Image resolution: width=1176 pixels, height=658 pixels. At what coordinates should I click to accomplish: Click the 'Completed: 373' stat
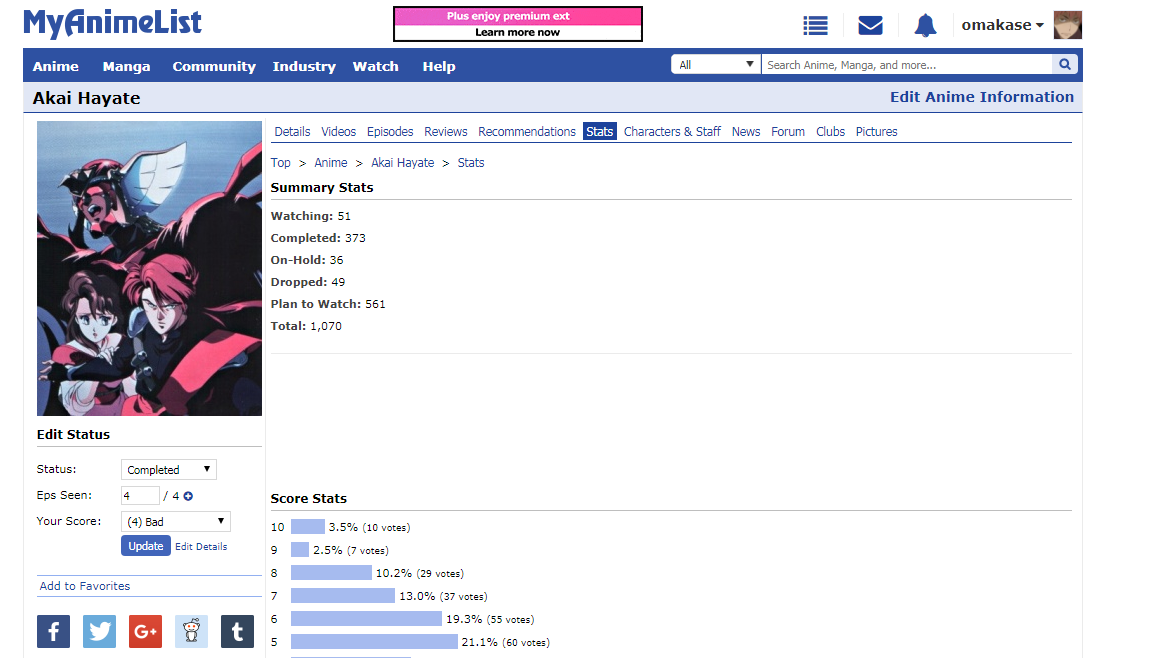click(318, 238)
